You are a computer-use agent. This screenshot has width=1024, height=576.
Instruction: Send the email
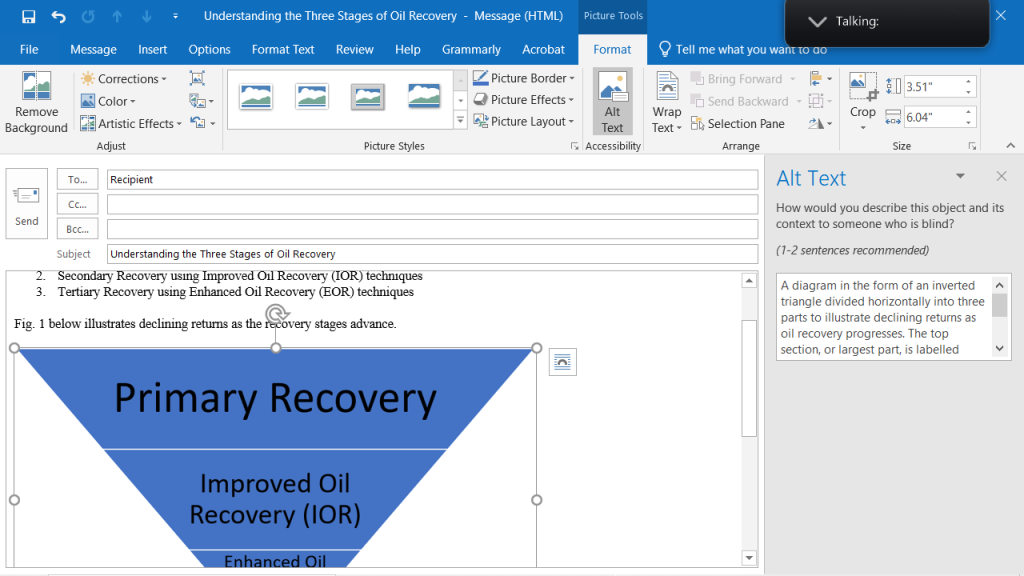coord(27,204)
